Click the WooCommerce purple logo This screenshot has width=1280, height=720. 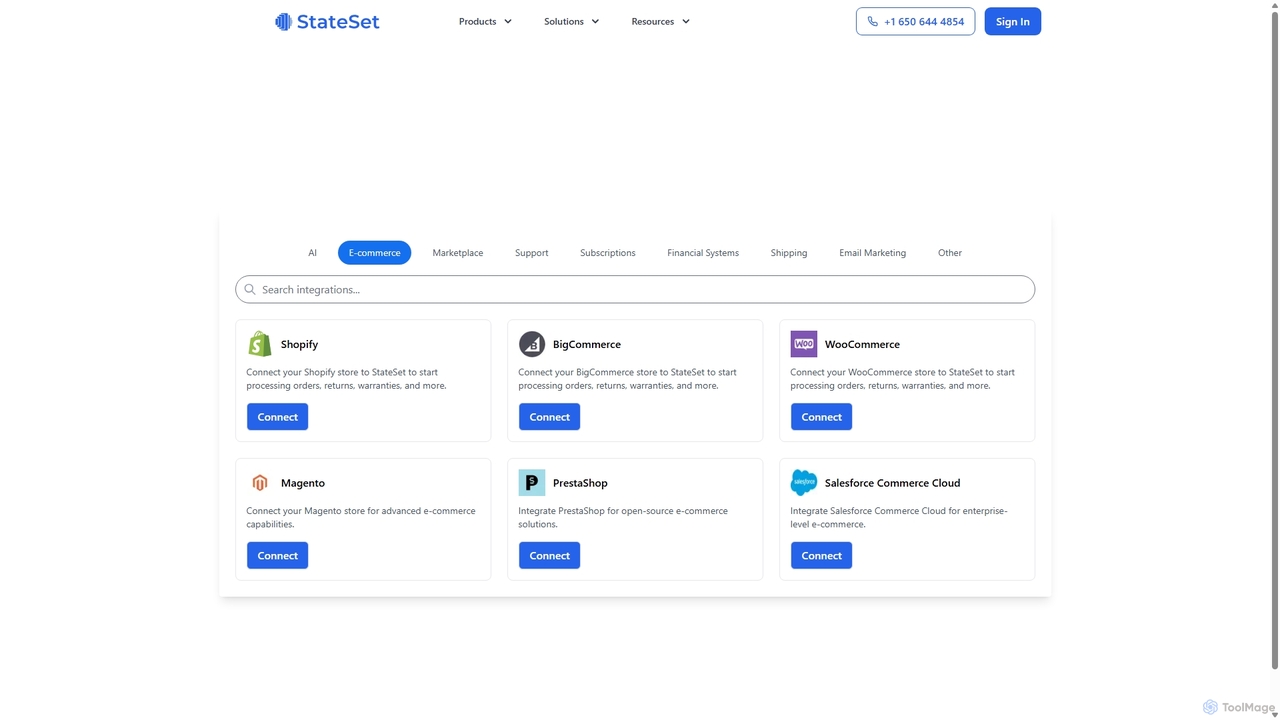[804, 344]
